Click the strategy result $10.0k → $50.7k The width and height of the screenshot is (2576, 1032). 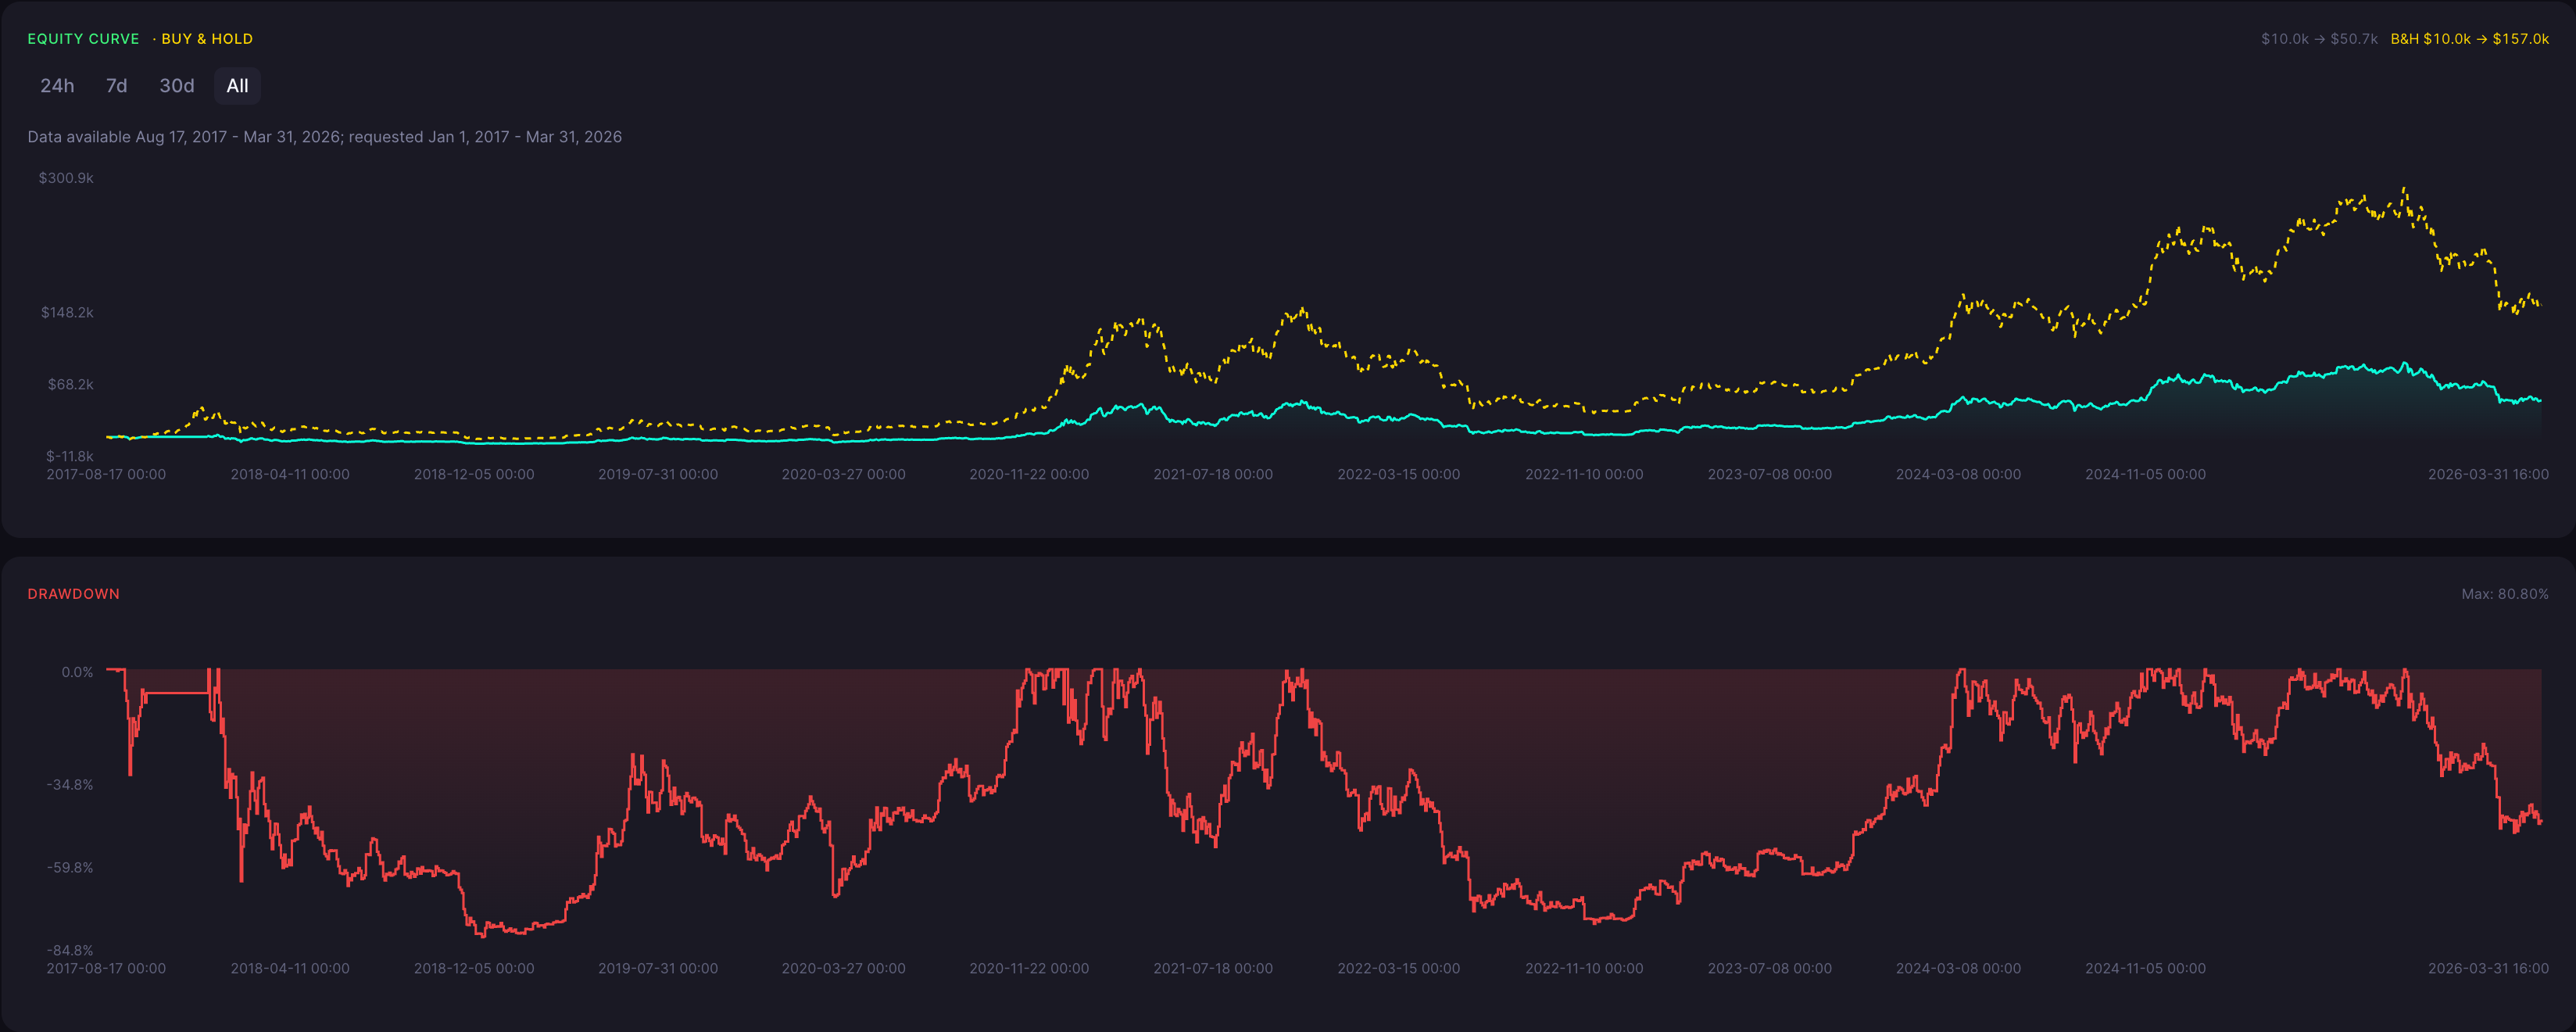coord(2319,39)
